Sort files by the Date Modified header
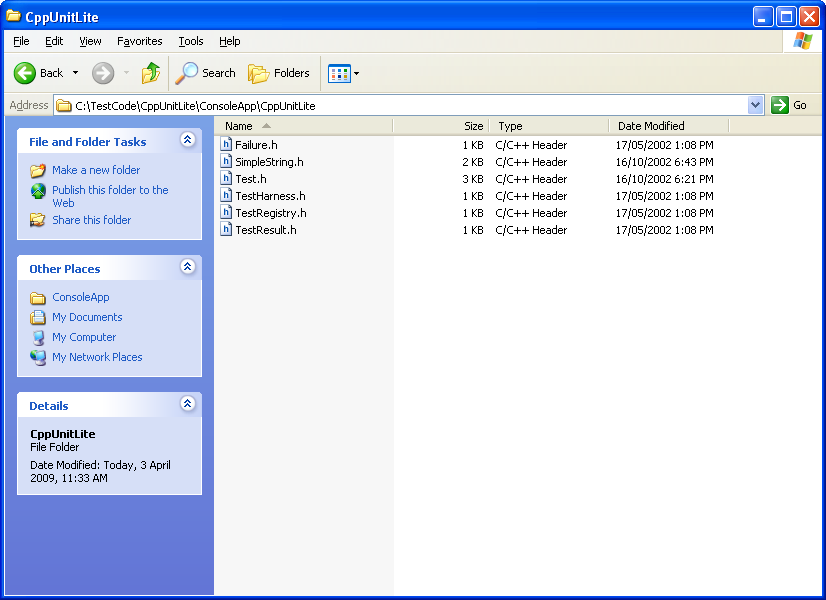 tap(668, 126)
